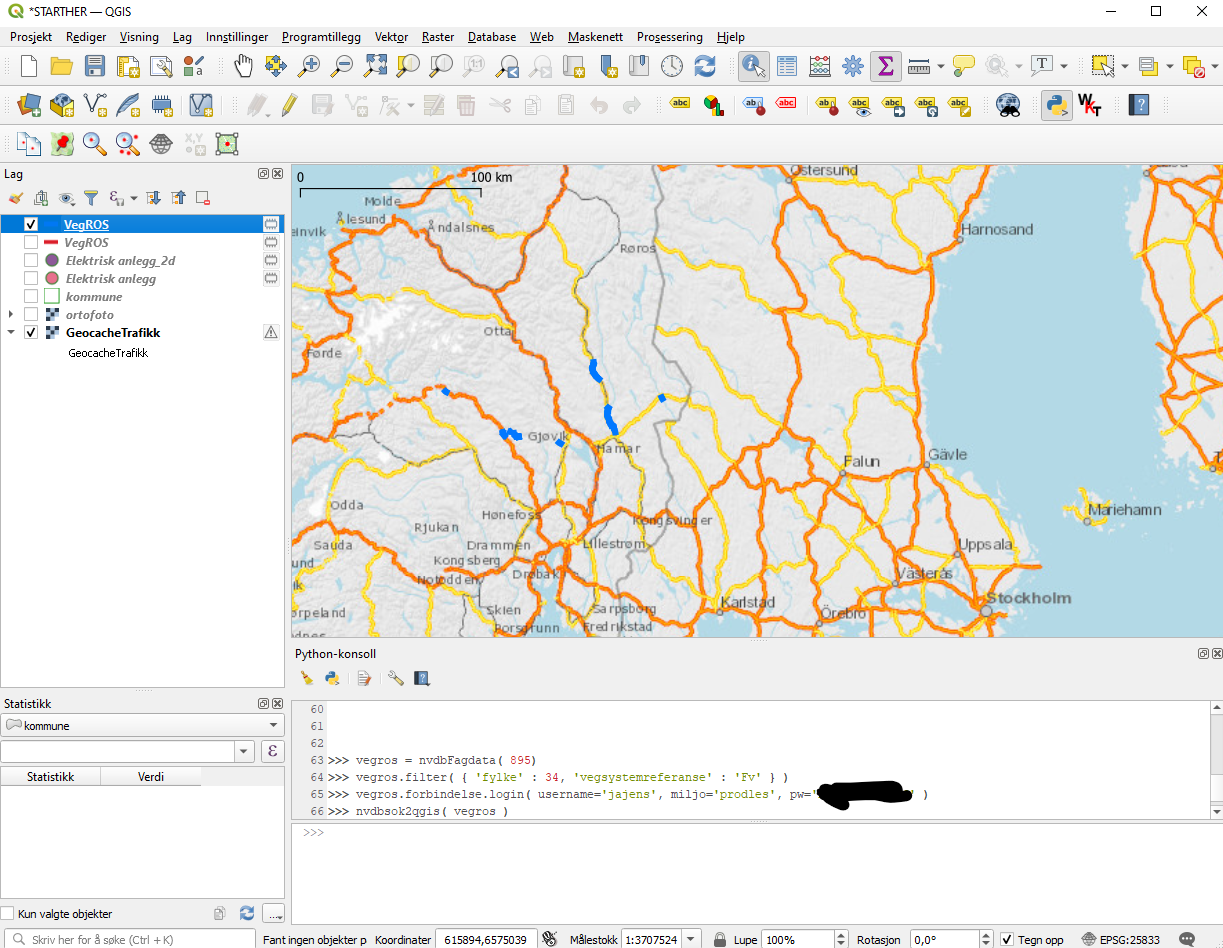
Task: Open the Prosjekt menu
Action: (x=31, y=37)
